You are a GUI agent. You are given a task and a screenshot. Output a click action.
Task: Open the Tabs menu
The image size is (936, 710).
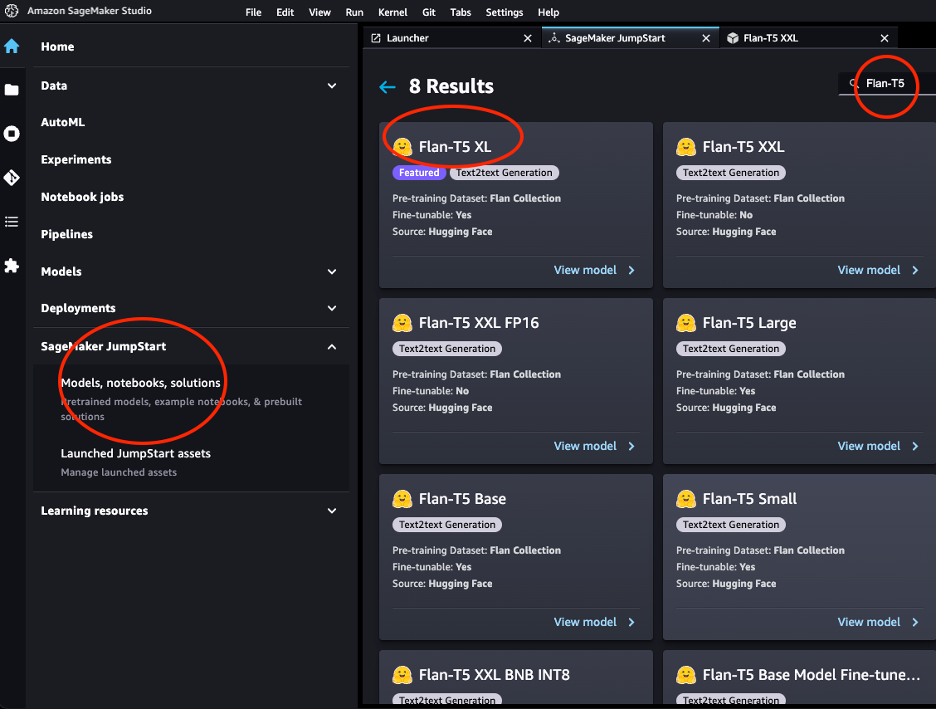[460, 12]
